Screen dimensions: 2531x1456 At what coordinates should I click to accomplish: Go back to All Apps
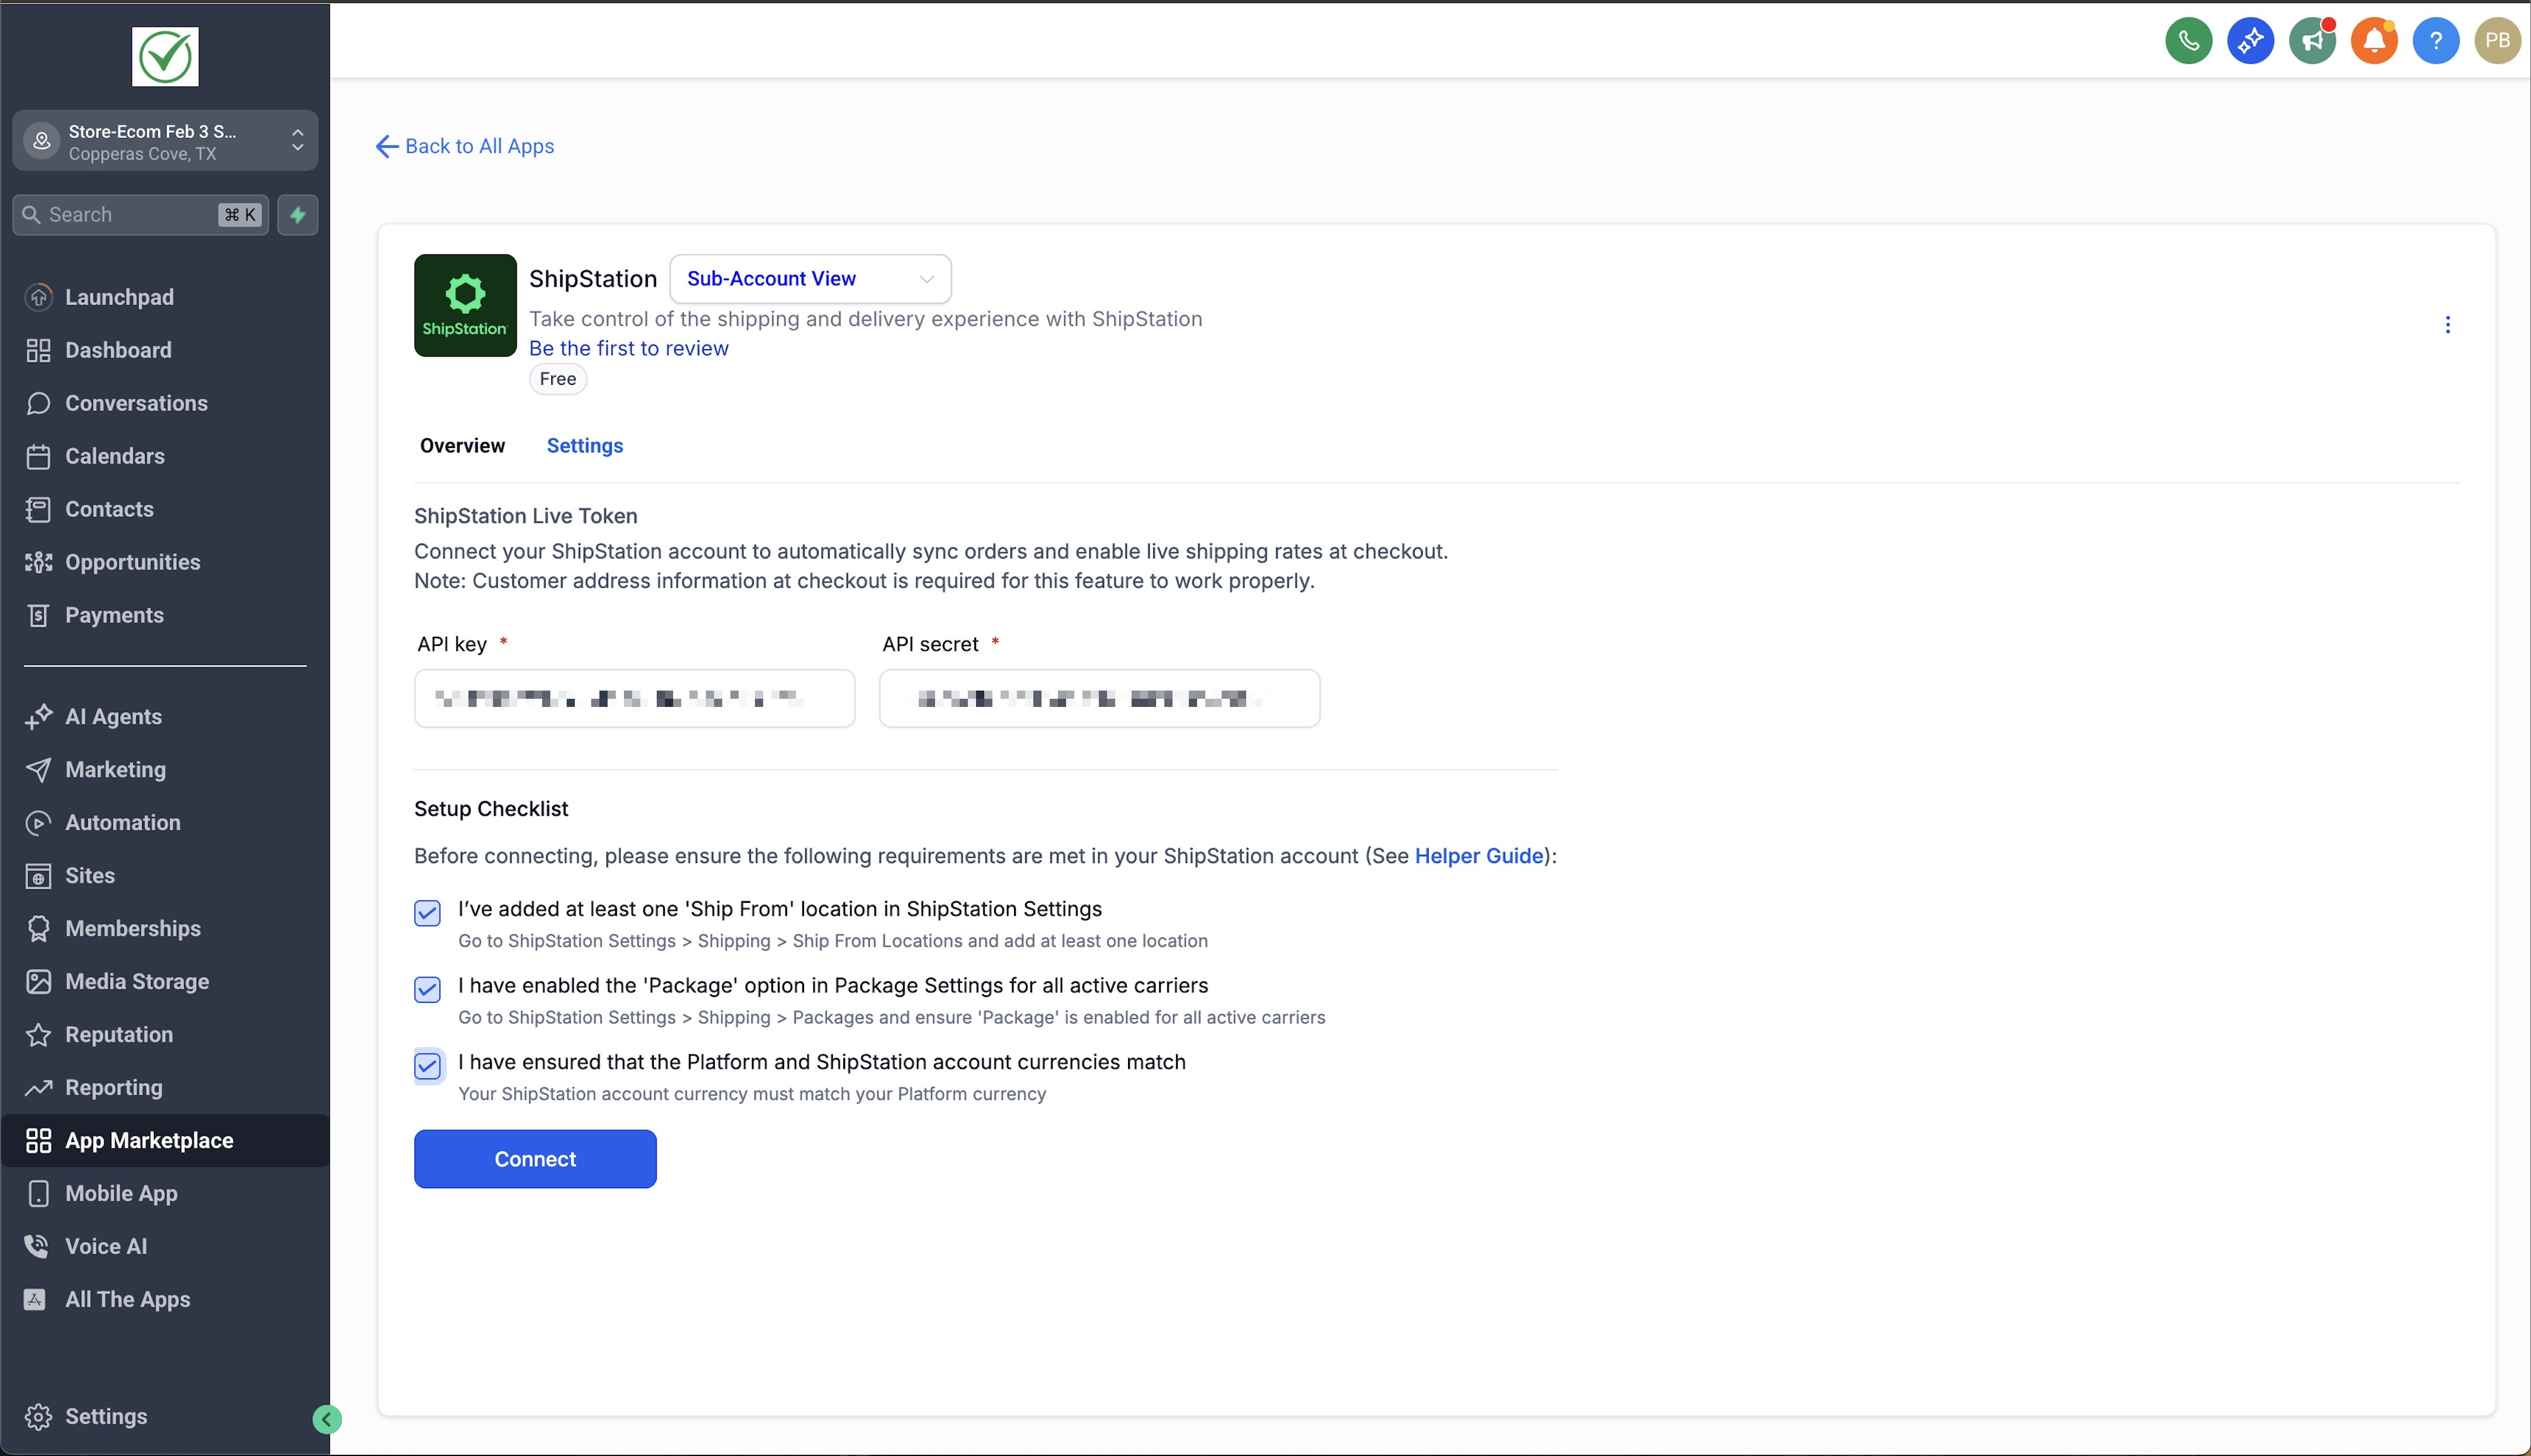pyautogui.click(x=465, y=147)
